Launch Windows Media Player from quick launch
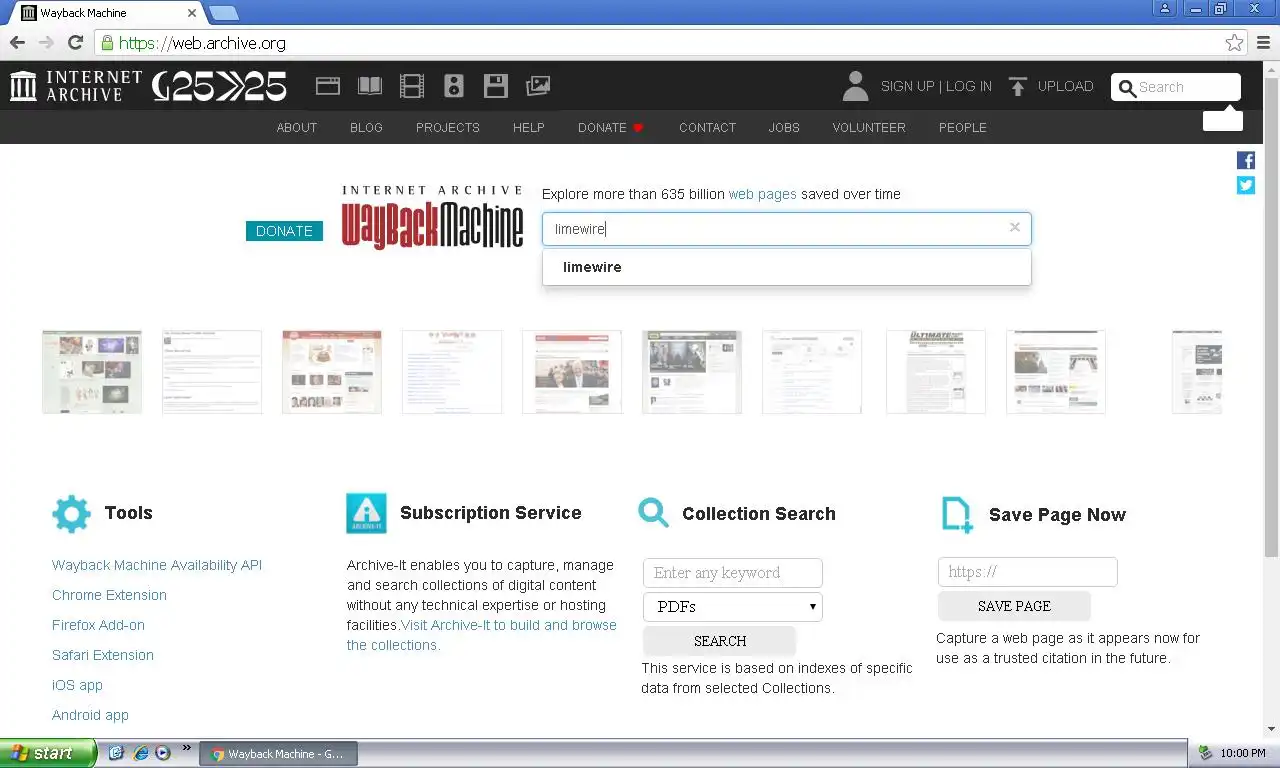Image resolution: width=1280 pixels, height=768 pixels. [x=162, y=753]
